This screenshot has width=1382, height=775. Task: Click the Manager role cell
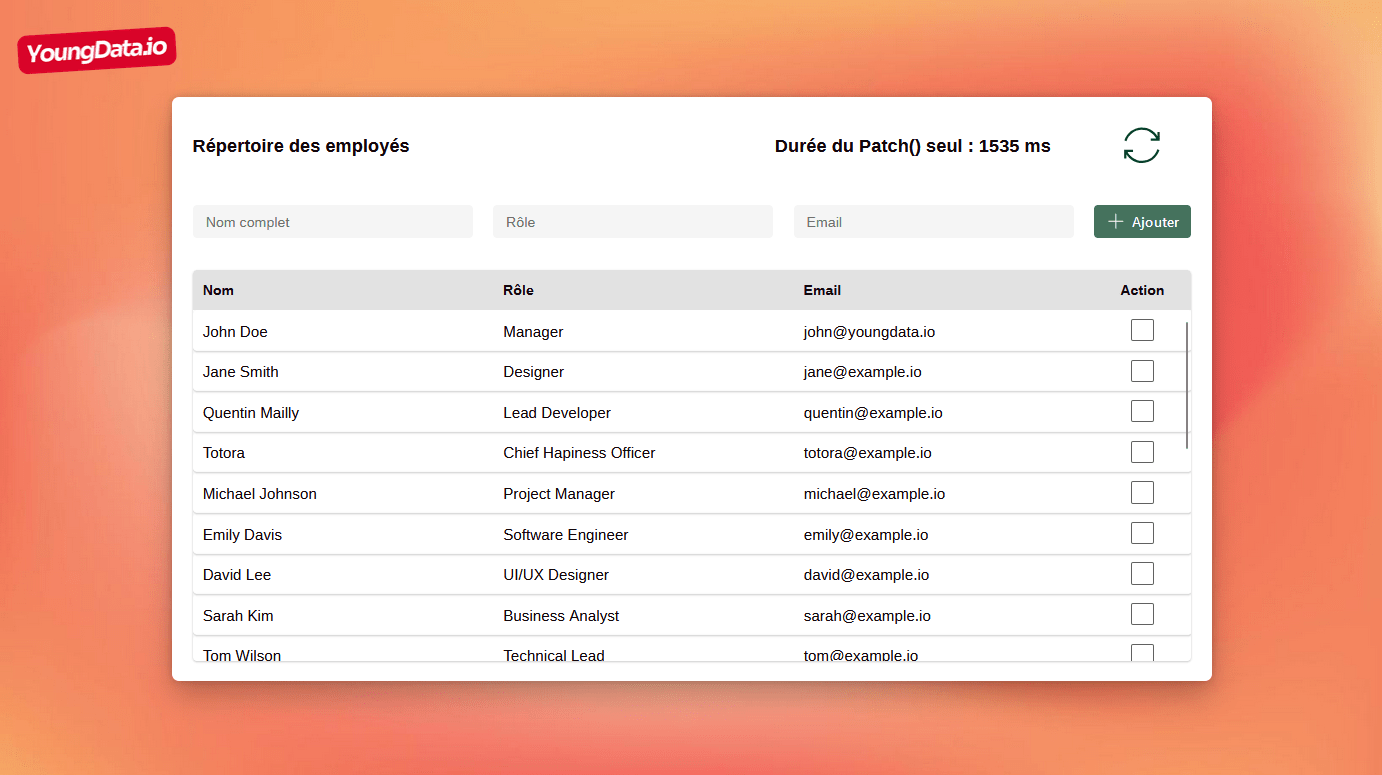tap(533, 332)
